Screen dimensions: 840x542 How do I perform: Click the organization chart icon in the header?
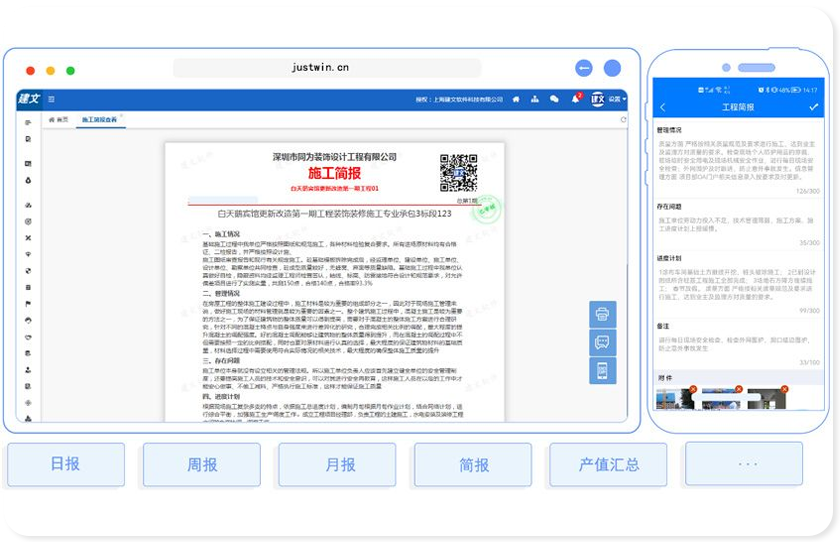click(535, 99)
